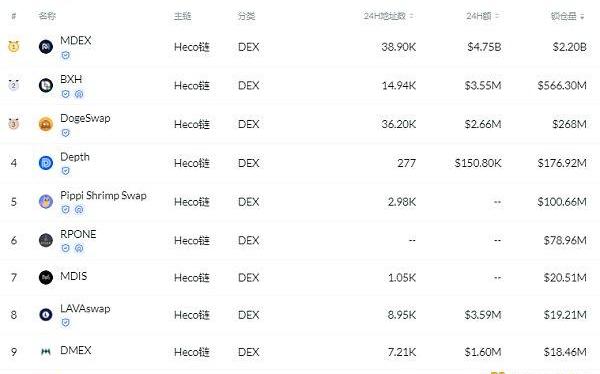Click the MDIS project logo icon

tap(46, 277)
